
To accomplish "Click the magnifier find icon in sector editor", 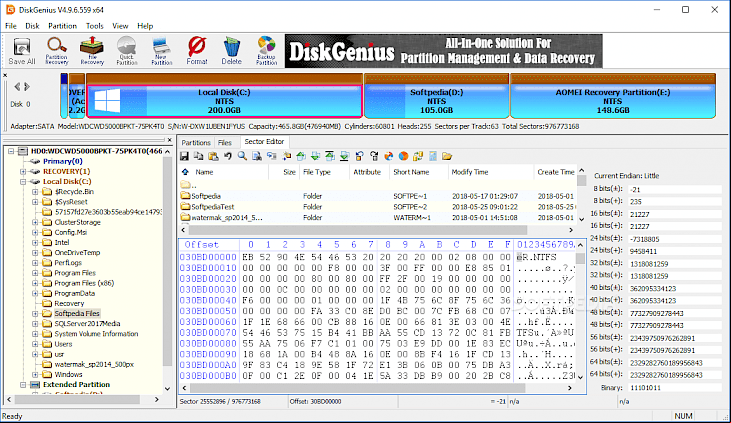I will [x=242, y=156].
